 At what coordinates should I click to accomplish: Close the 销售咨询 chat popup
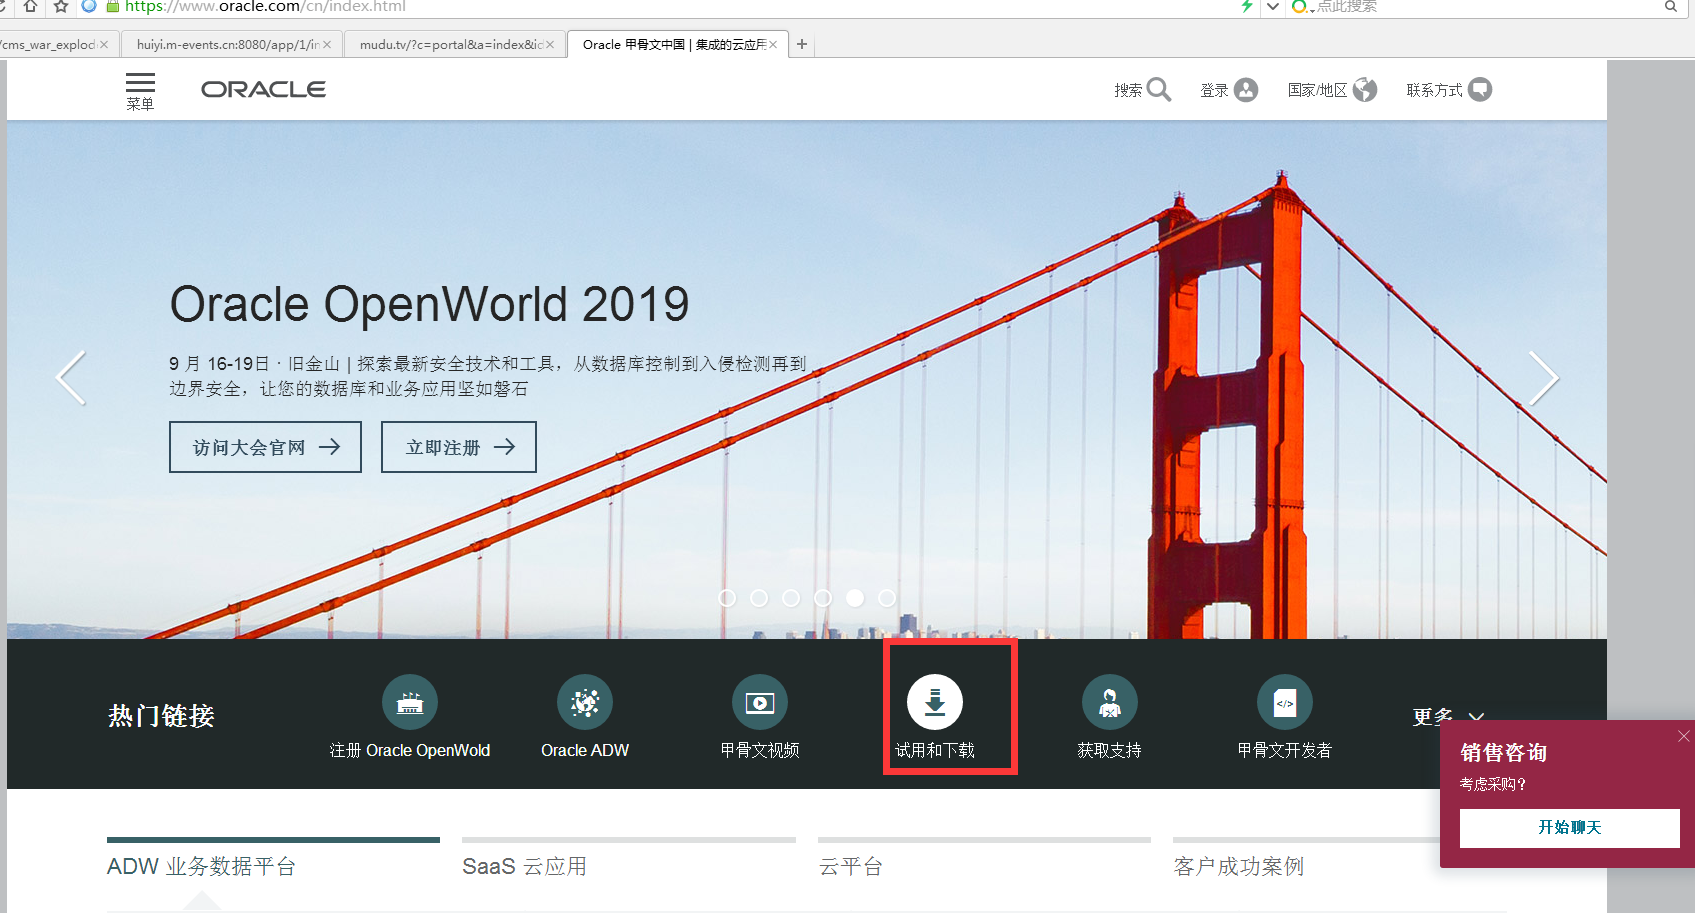coord(1683,736)
